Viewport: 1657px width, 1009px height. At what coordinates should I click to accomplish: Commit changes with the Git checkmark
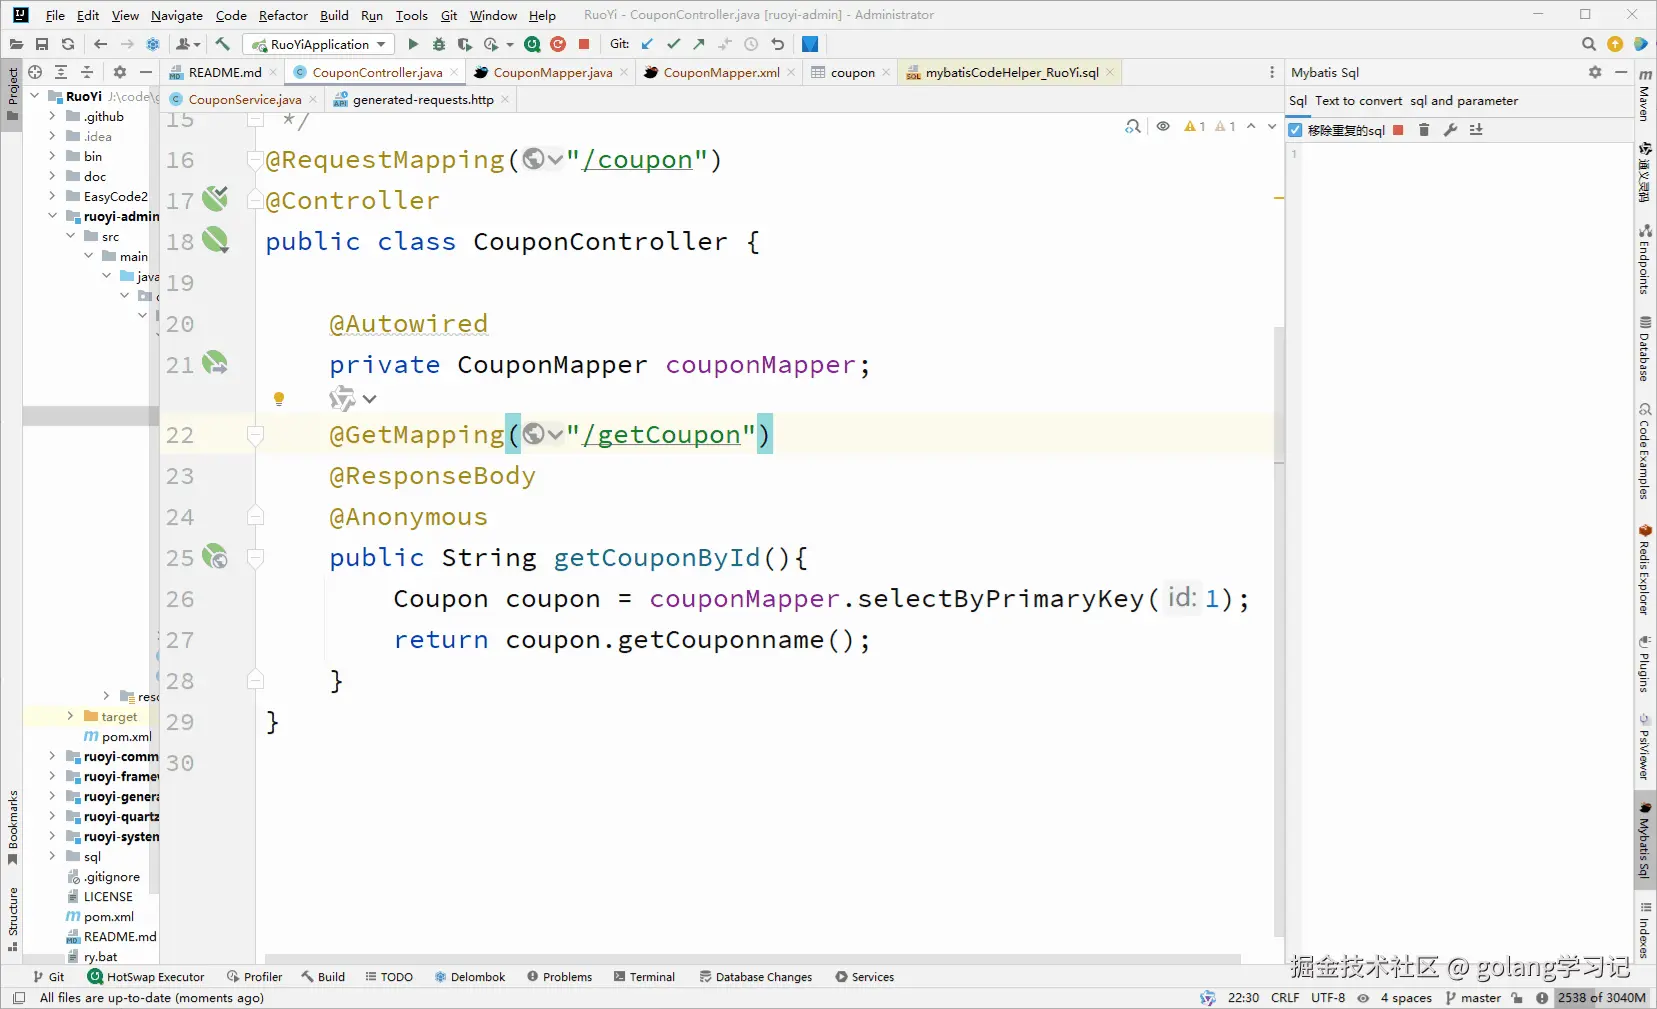[673, 44]
